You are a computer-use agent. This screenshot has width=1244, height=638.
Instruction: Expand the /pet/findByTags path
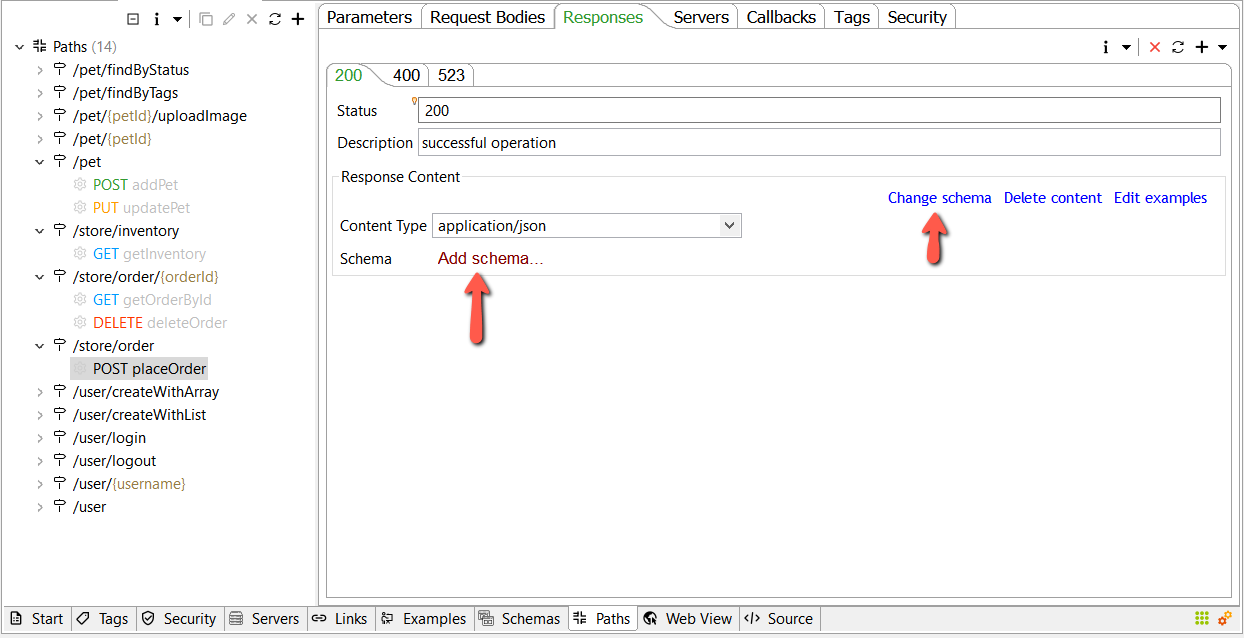(40, 93)
